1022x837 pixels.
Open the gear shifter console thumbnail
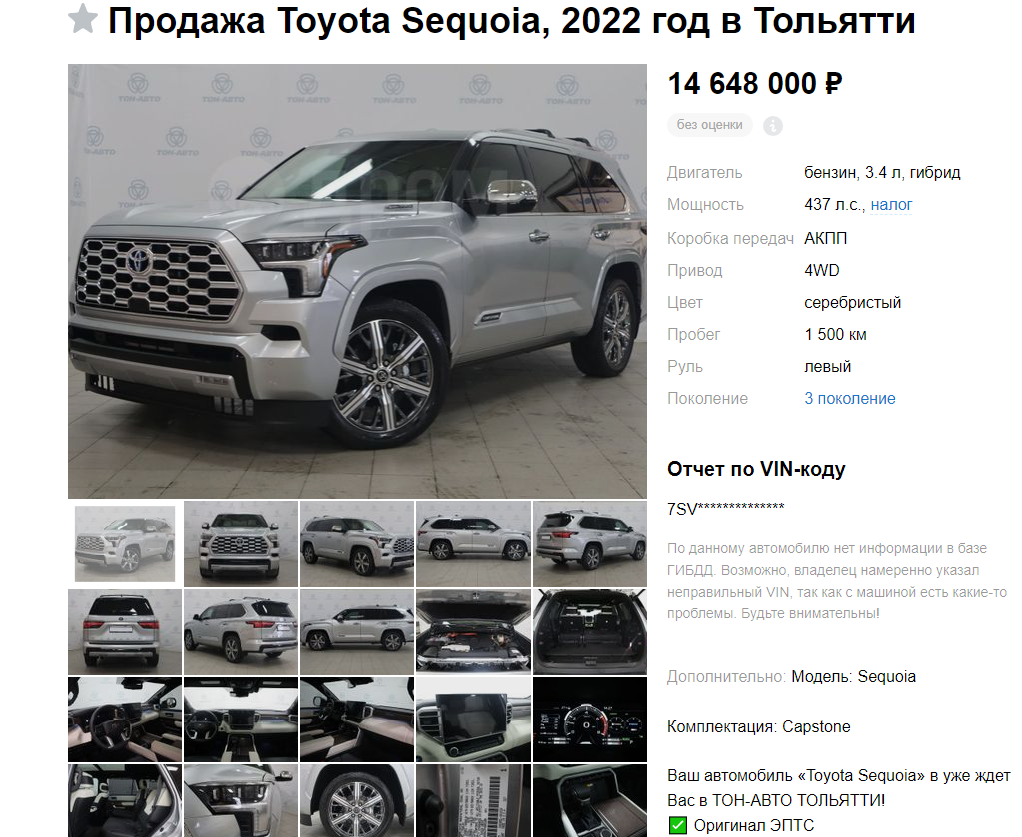[x=590, y=800]
